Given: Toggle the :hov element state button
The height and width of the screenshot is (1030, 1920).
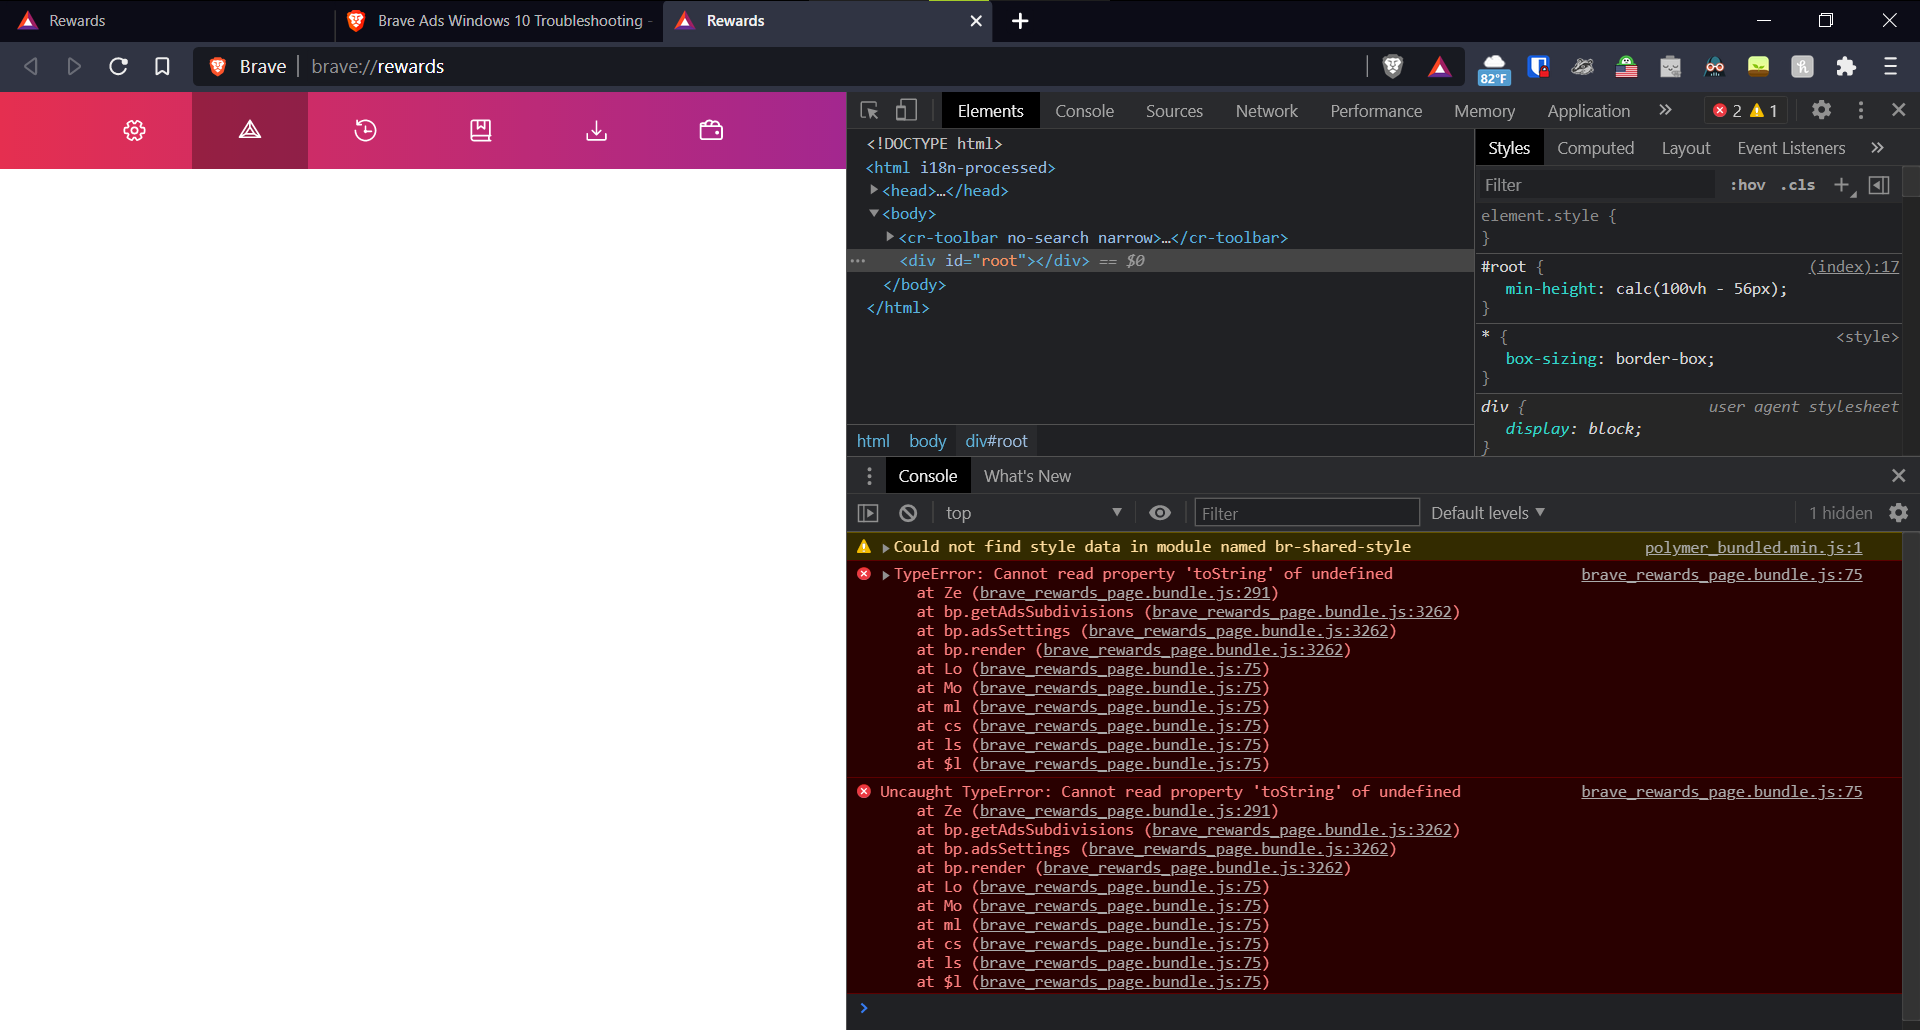Looking at the screenshot, I should pos(1747,185).
